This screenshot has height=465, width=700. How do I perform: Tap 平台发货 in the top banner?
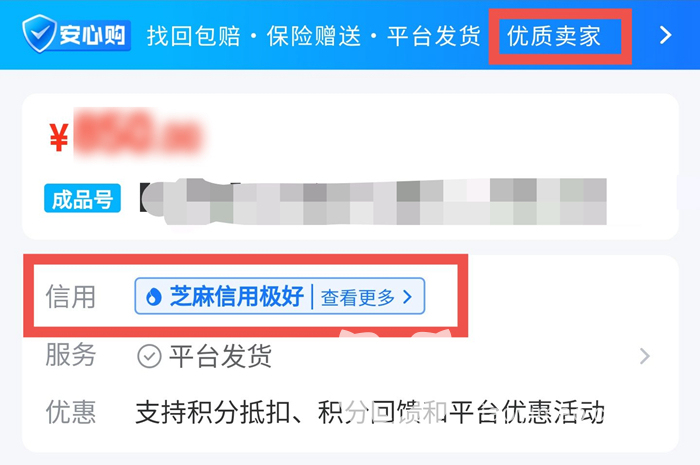[x=433, y=36]
